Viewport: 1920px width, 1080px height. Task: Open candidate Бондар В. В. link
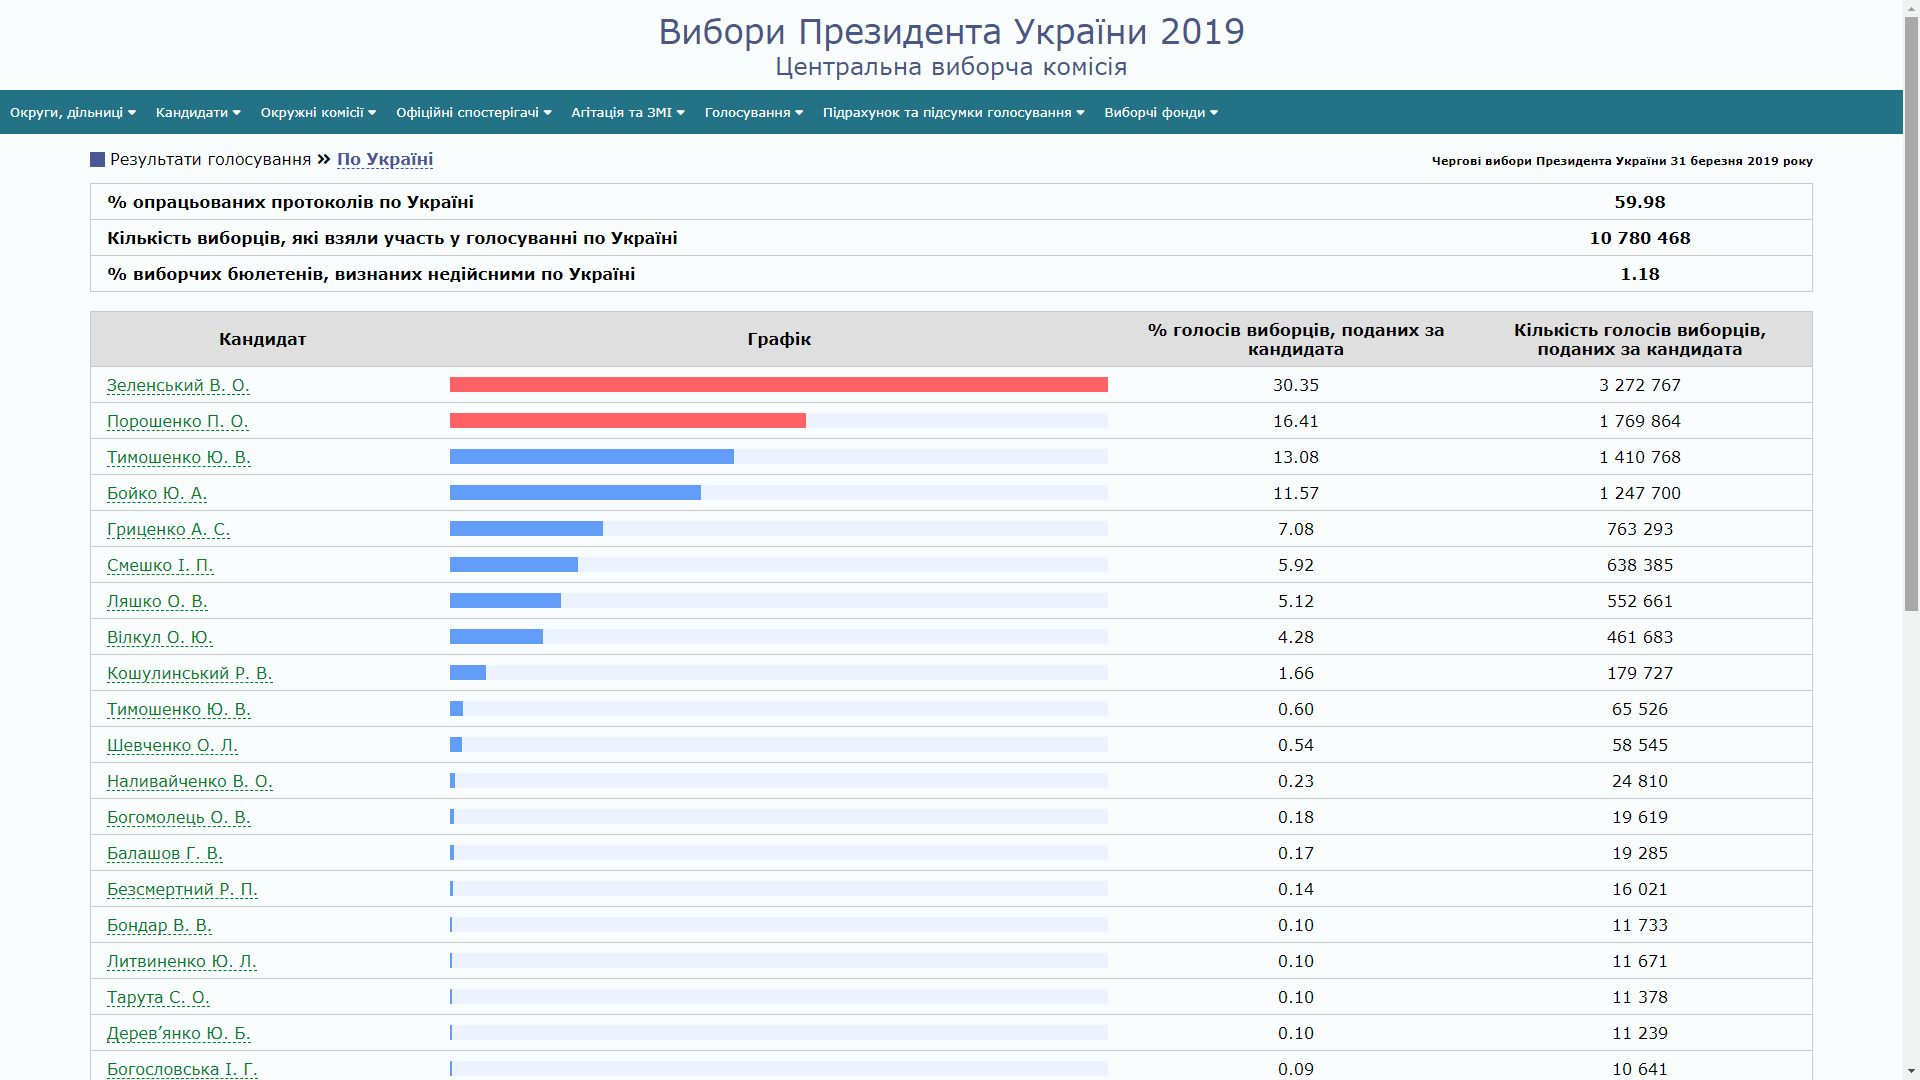pos(159,925)
